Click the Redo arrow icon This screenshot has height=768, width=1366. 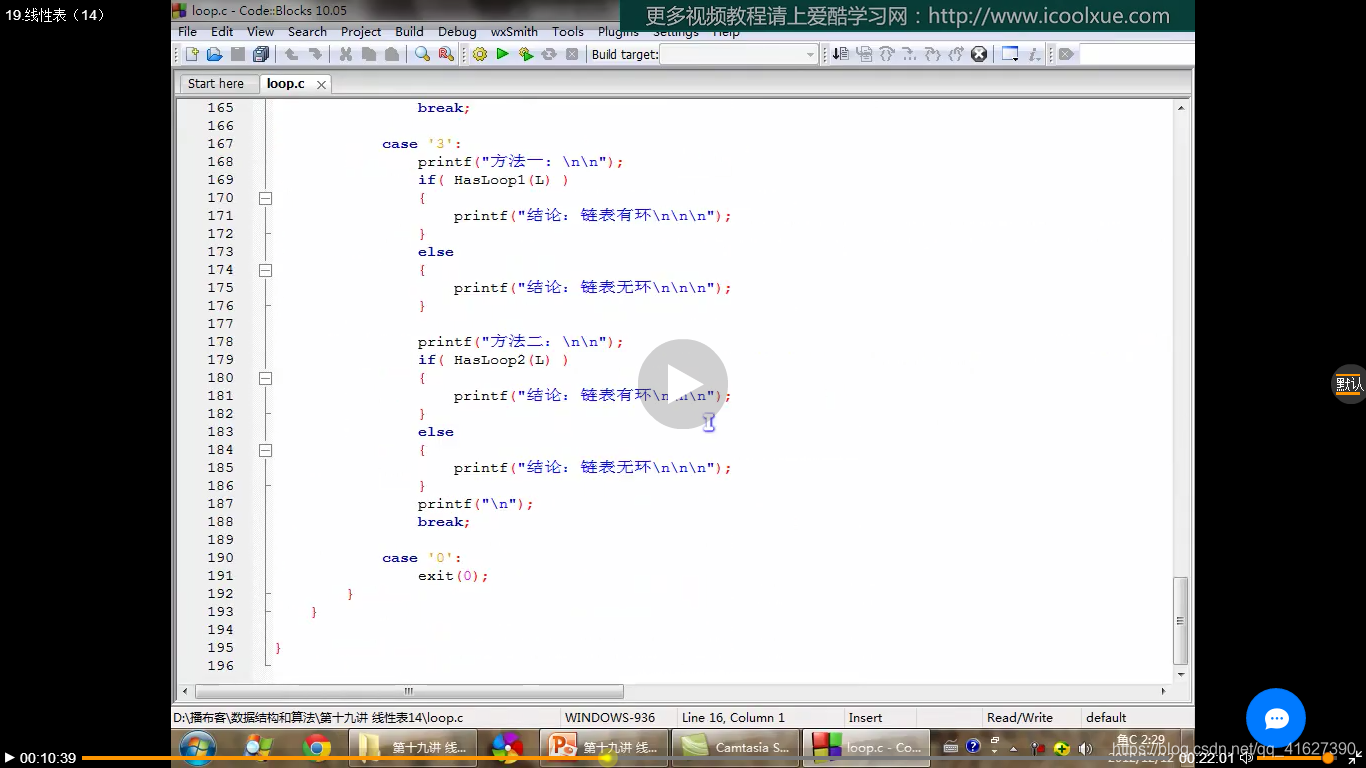click(x=314, y=54)
